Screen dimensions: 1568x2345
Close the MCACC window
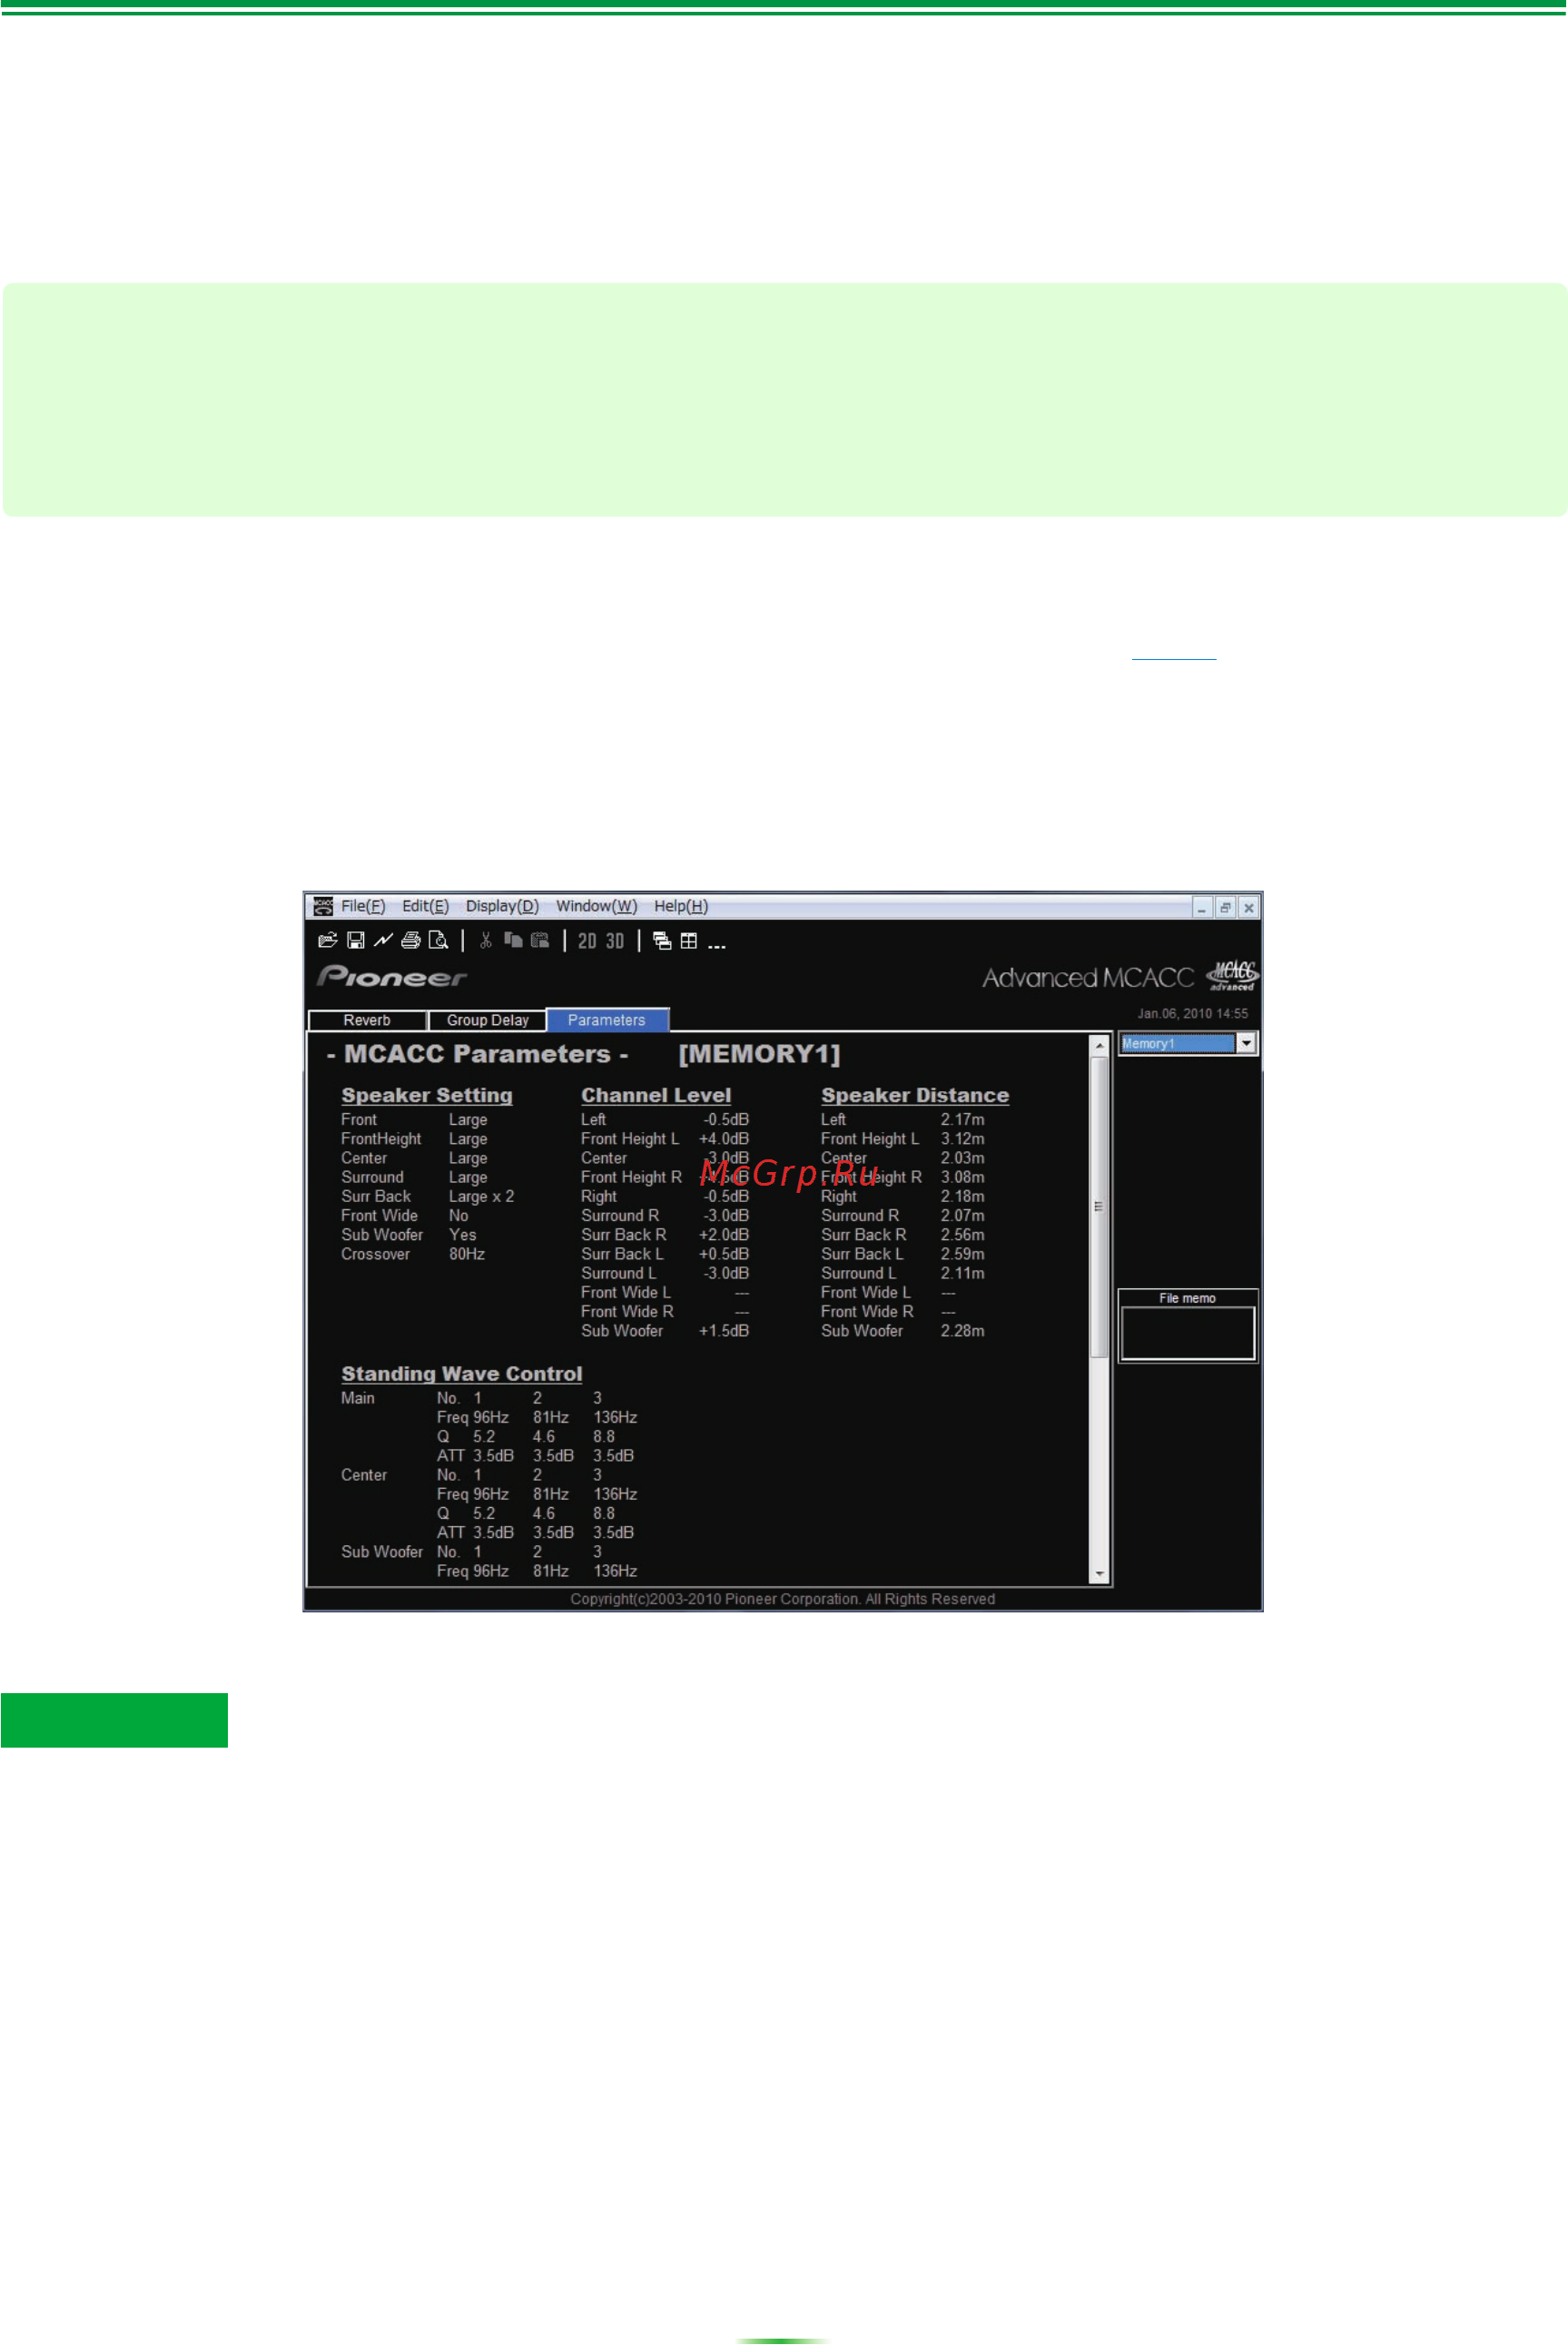pos(1249,907)
